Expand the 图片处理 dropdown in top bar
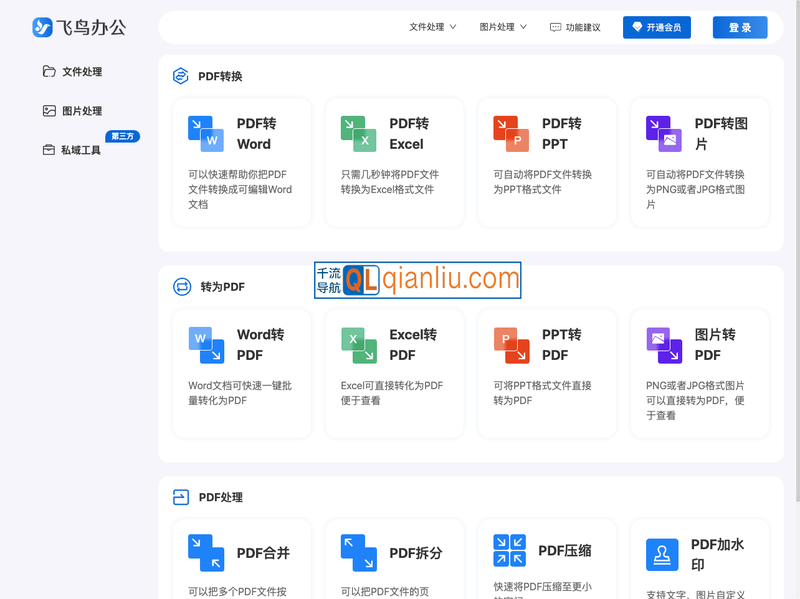The image size is (800, 599). click(503, 27)
